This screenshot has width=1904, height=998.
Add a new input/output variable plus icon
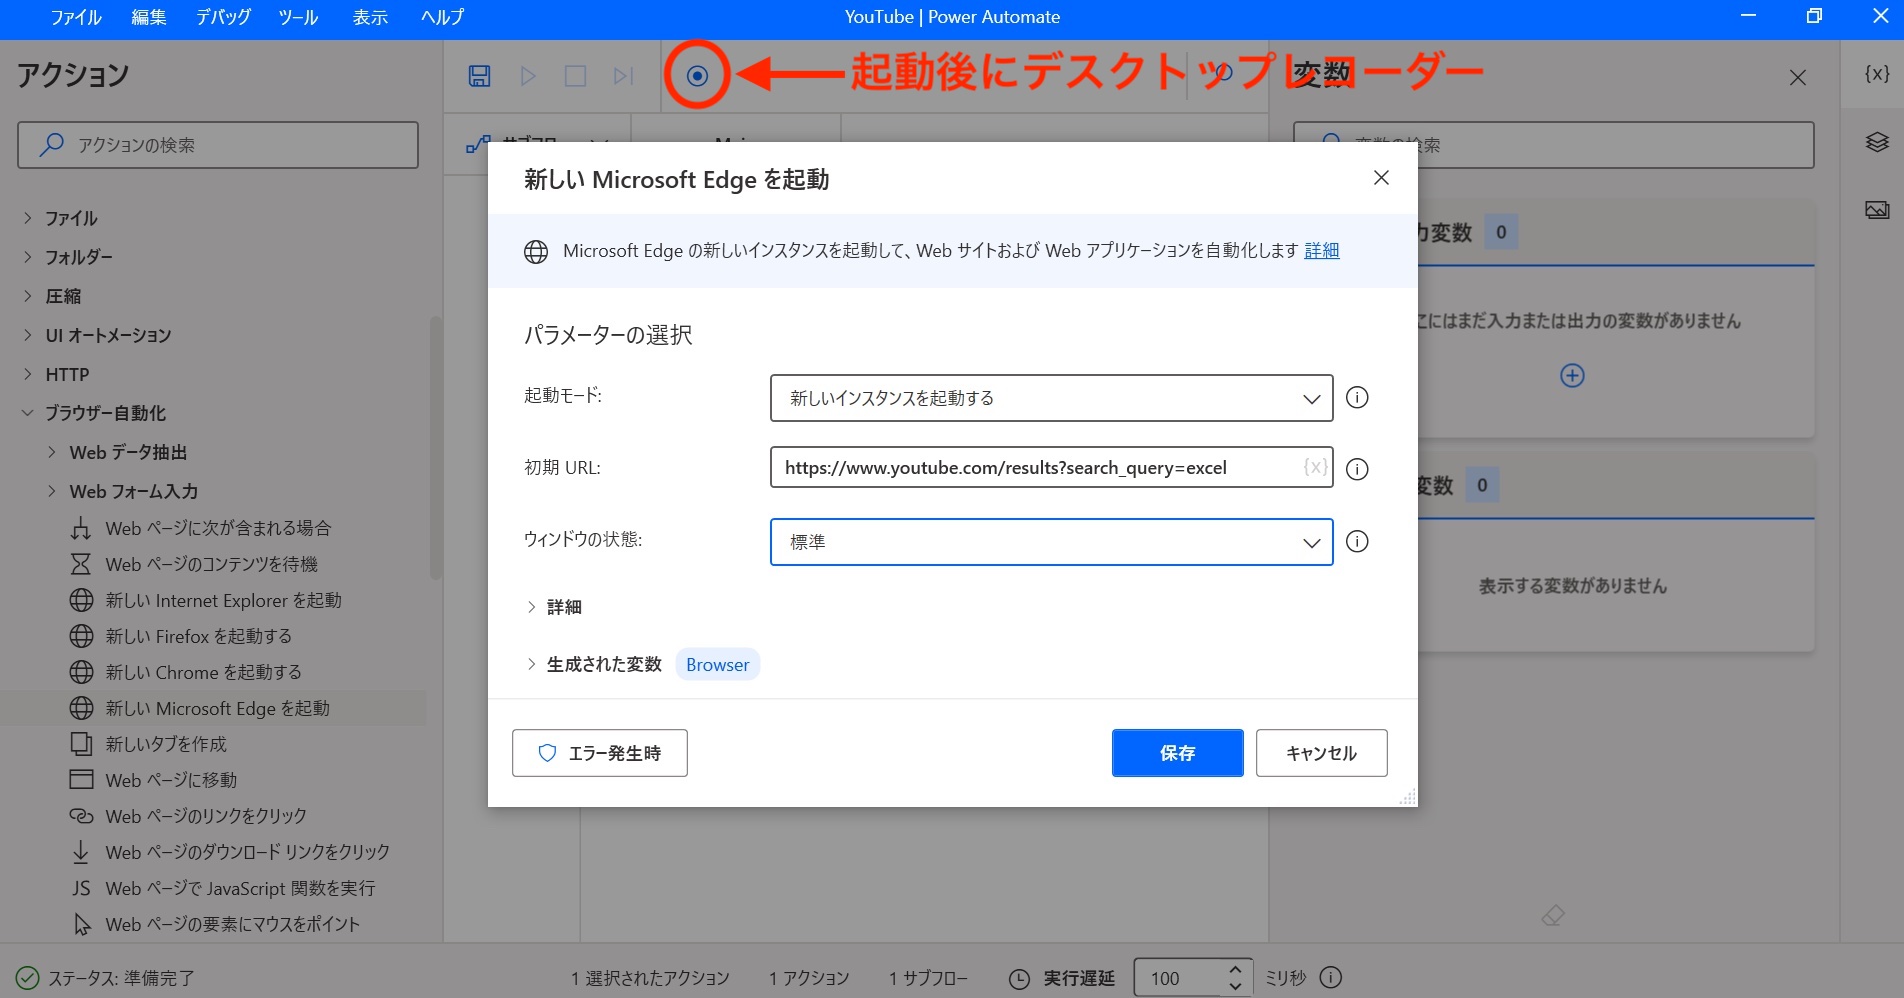tap(1572, 376)
